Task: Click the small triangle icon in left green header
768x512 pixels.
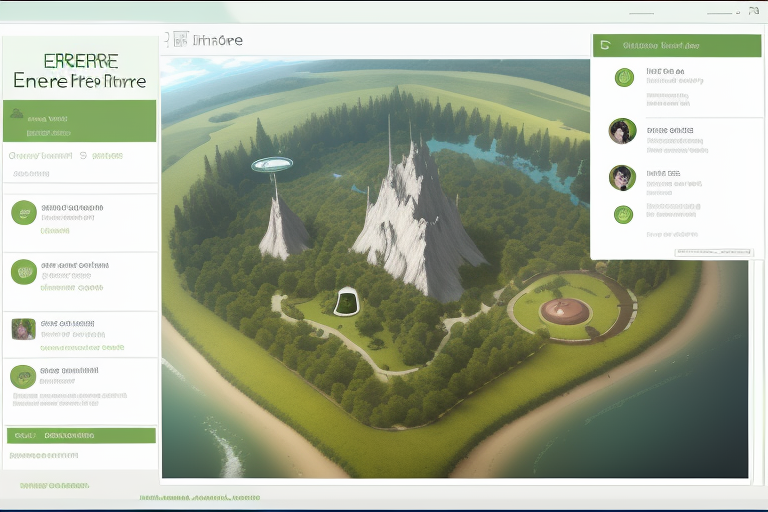Action: point(17,113)
